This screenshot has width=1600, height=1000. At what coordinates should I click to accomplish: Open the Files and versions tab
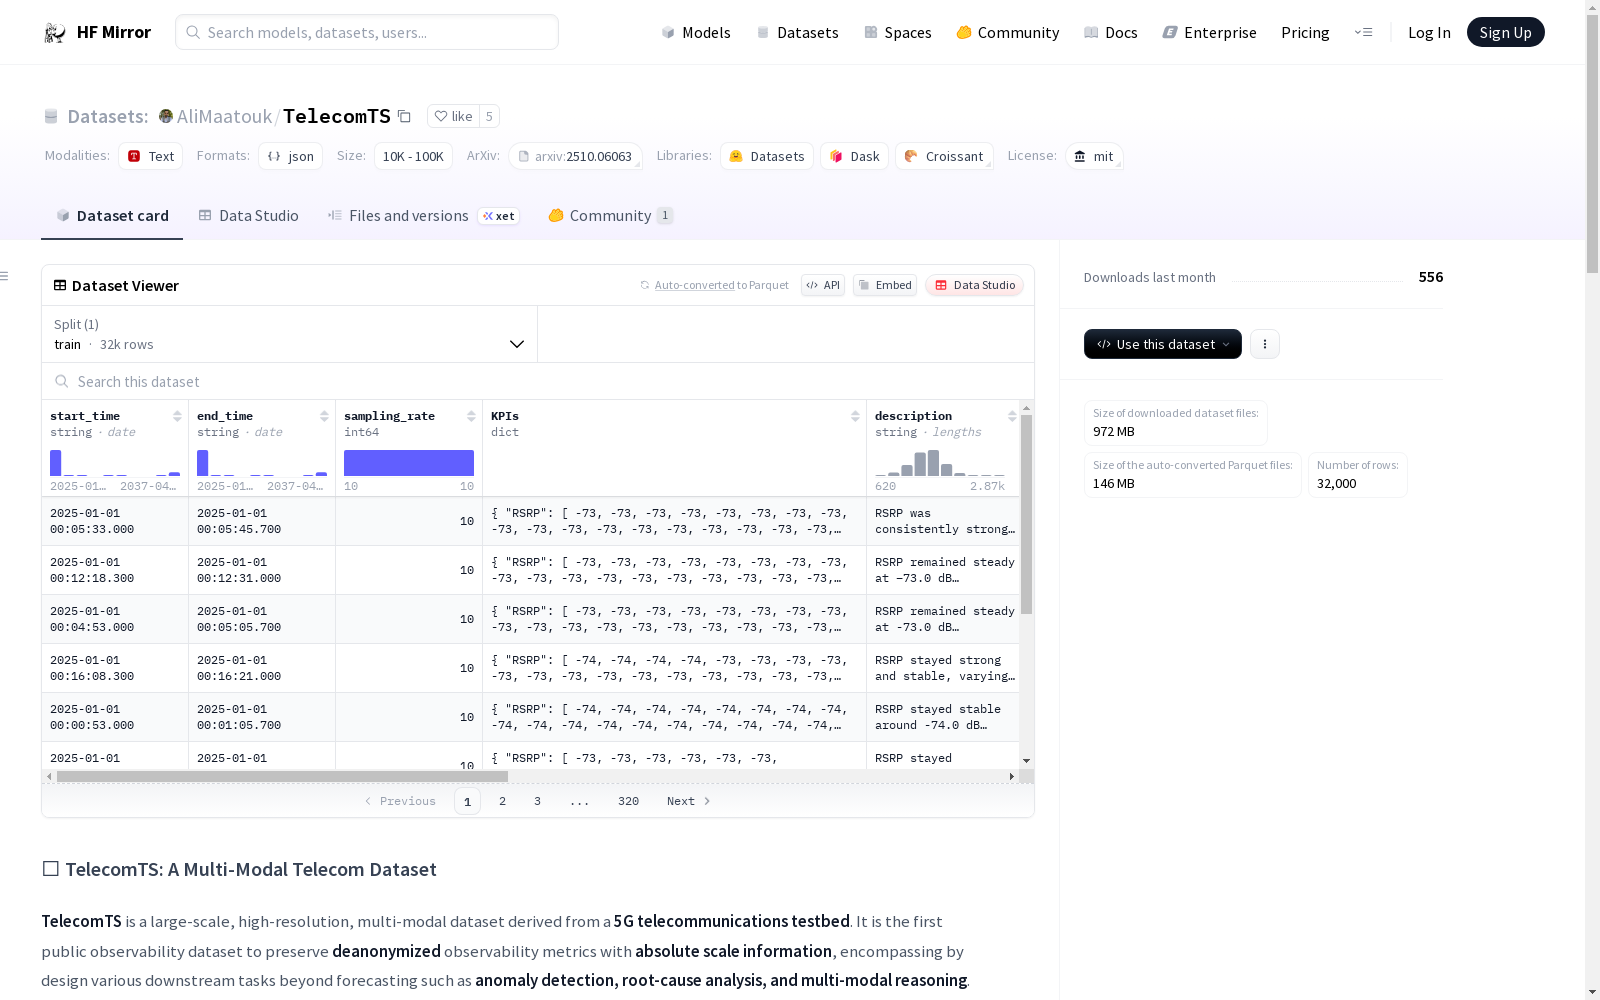(x=423, y=216)
